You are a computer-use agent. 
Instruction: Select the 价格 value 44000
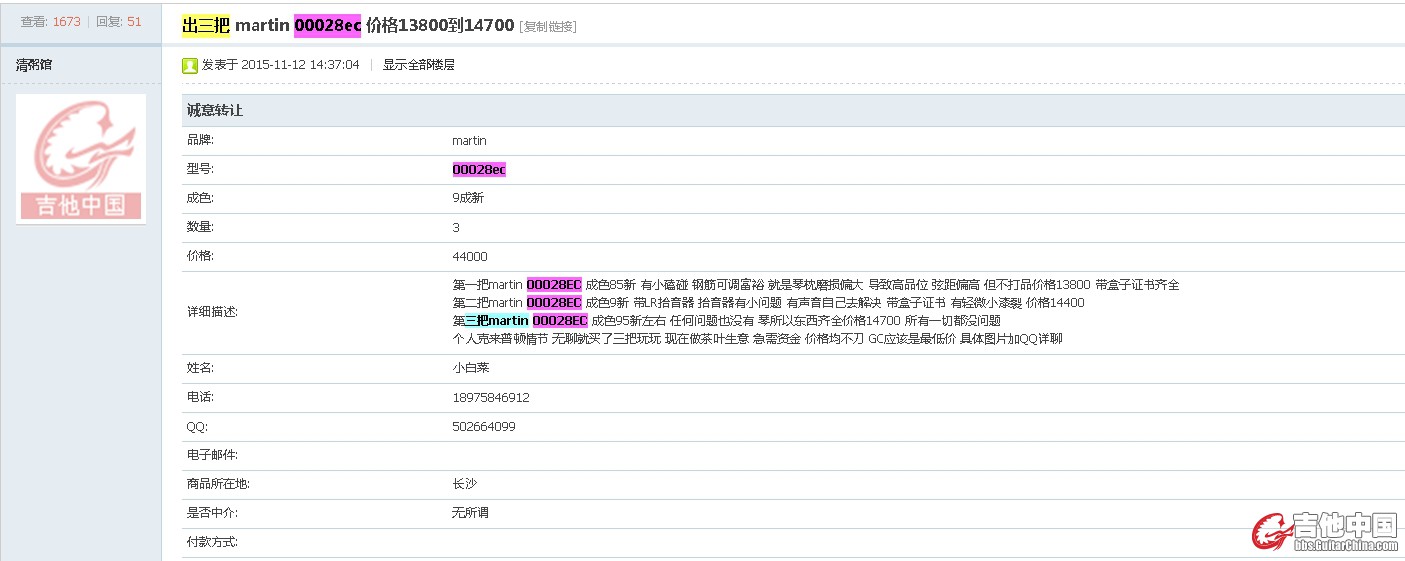[469, 257]
